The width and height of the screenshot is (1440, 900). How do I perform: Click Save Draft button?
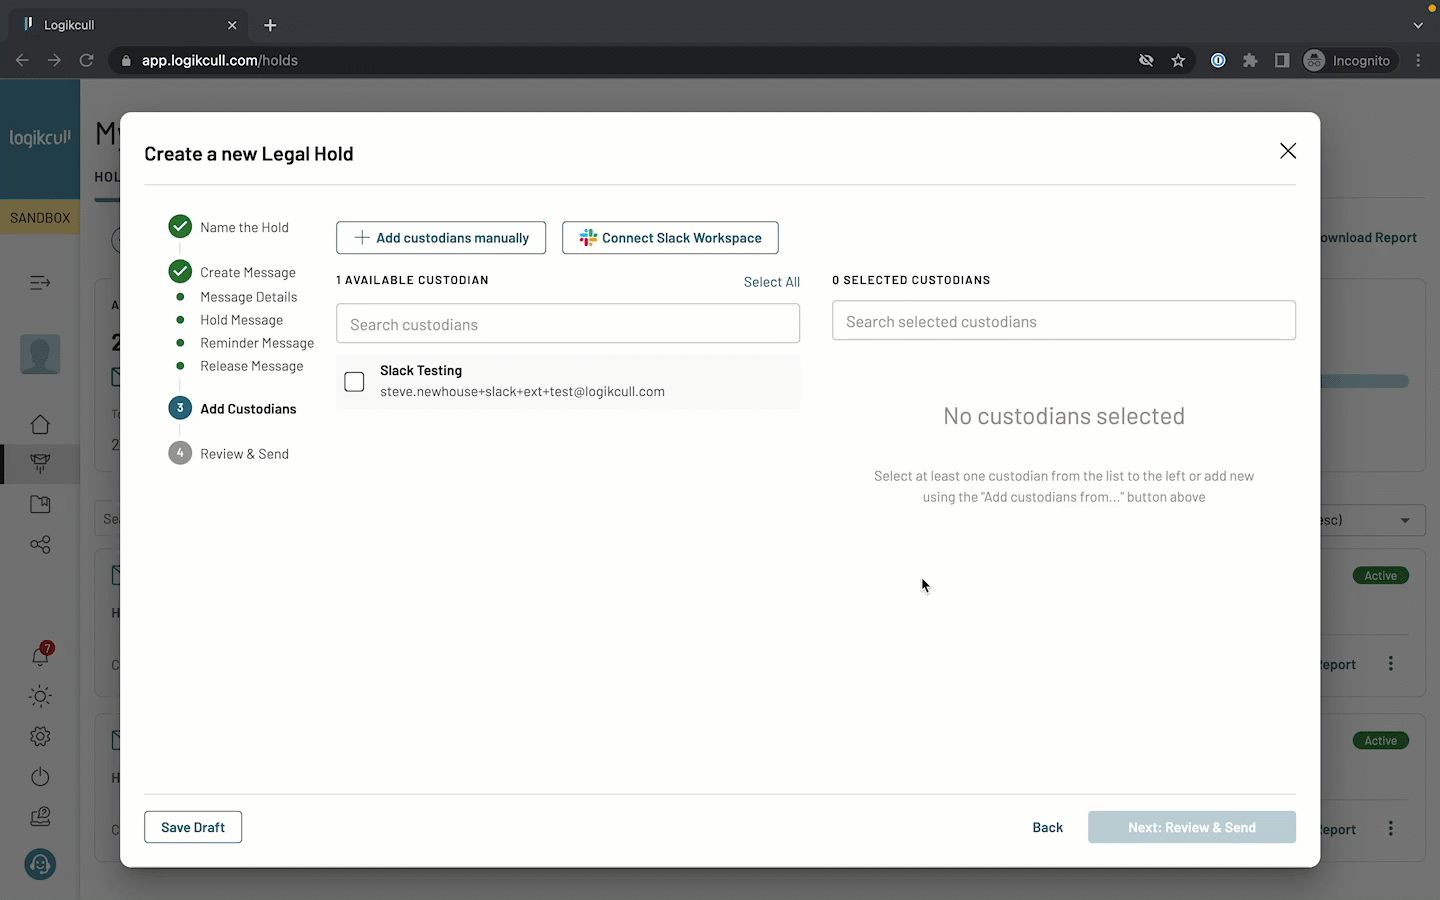coord(193,827)
